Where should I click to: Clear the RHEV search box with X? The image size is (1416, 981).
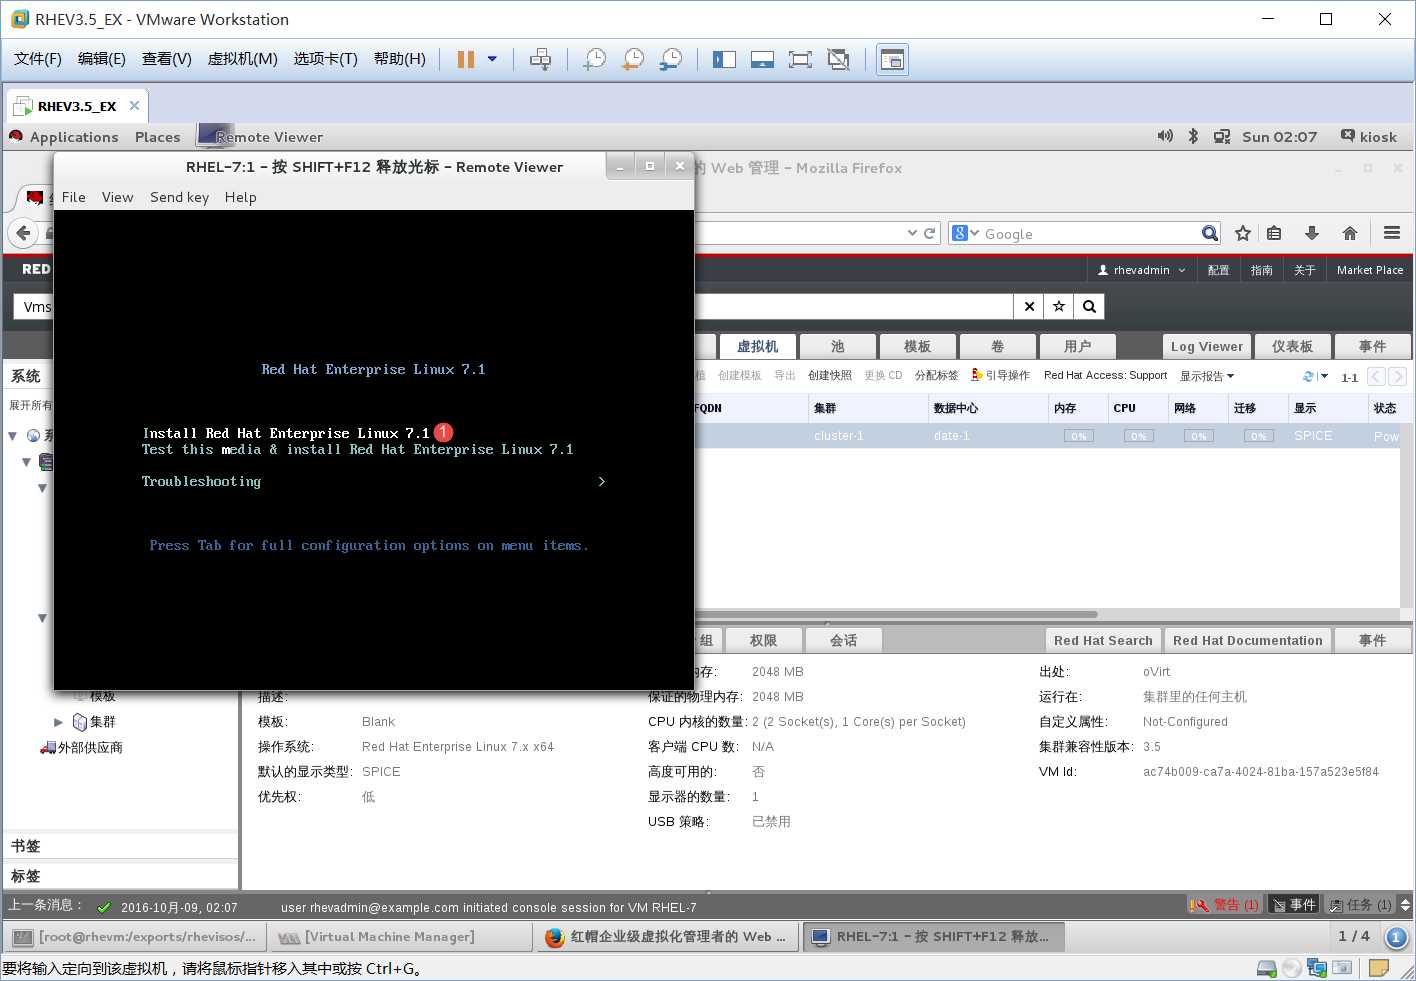(1029, 307)
